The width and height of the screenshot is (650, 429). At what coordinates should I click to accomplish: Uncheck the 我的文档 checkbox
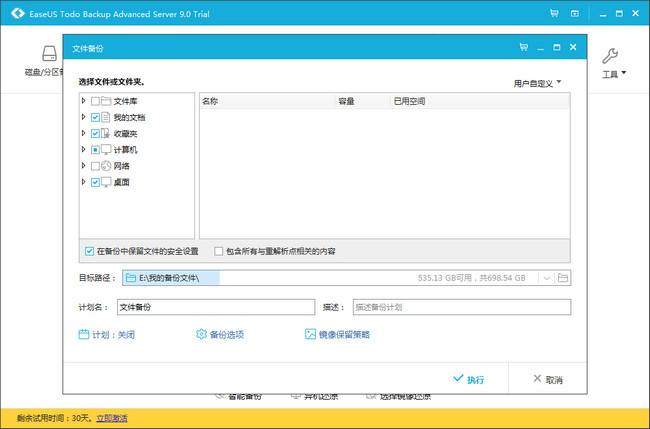[95, 117]
